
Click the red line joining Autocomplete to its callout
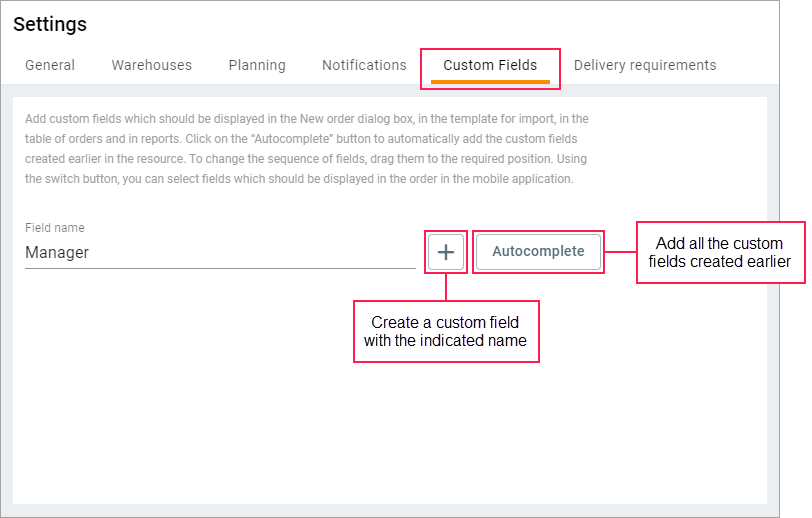point(620,251)
